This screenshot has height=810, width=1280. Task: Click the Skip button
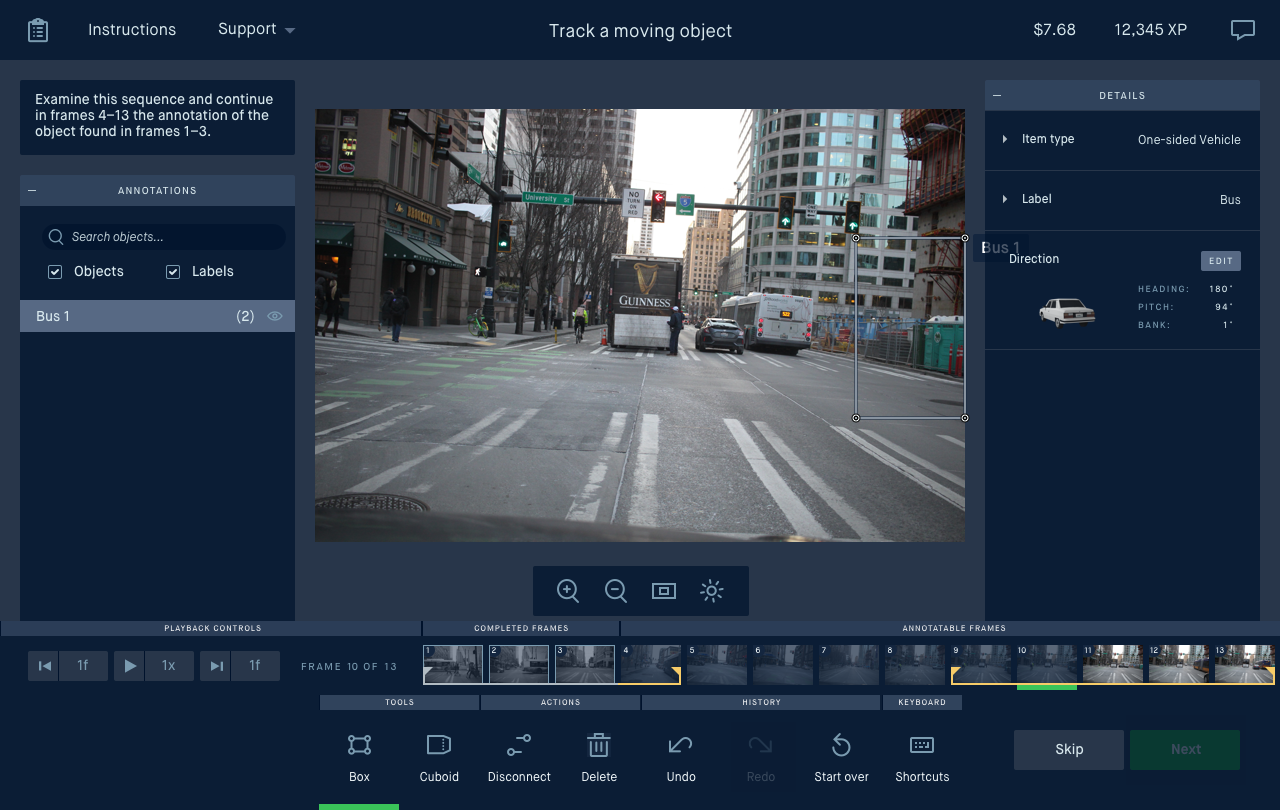pyautogui.click(x=1069, y=749)
